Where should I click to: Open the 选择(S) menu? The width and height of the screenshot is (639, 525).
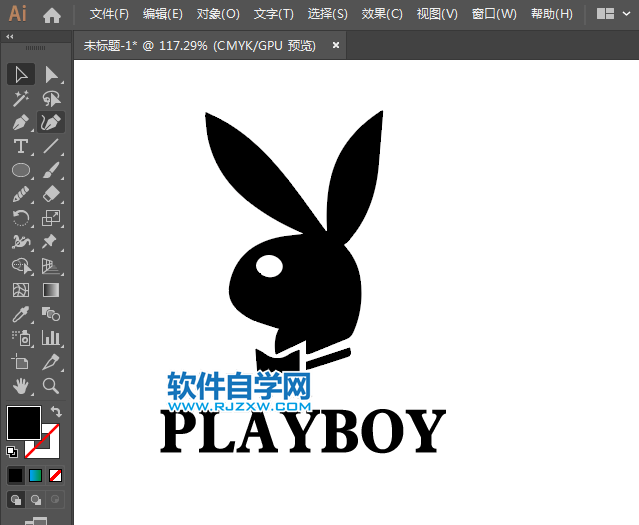point(328,14)
